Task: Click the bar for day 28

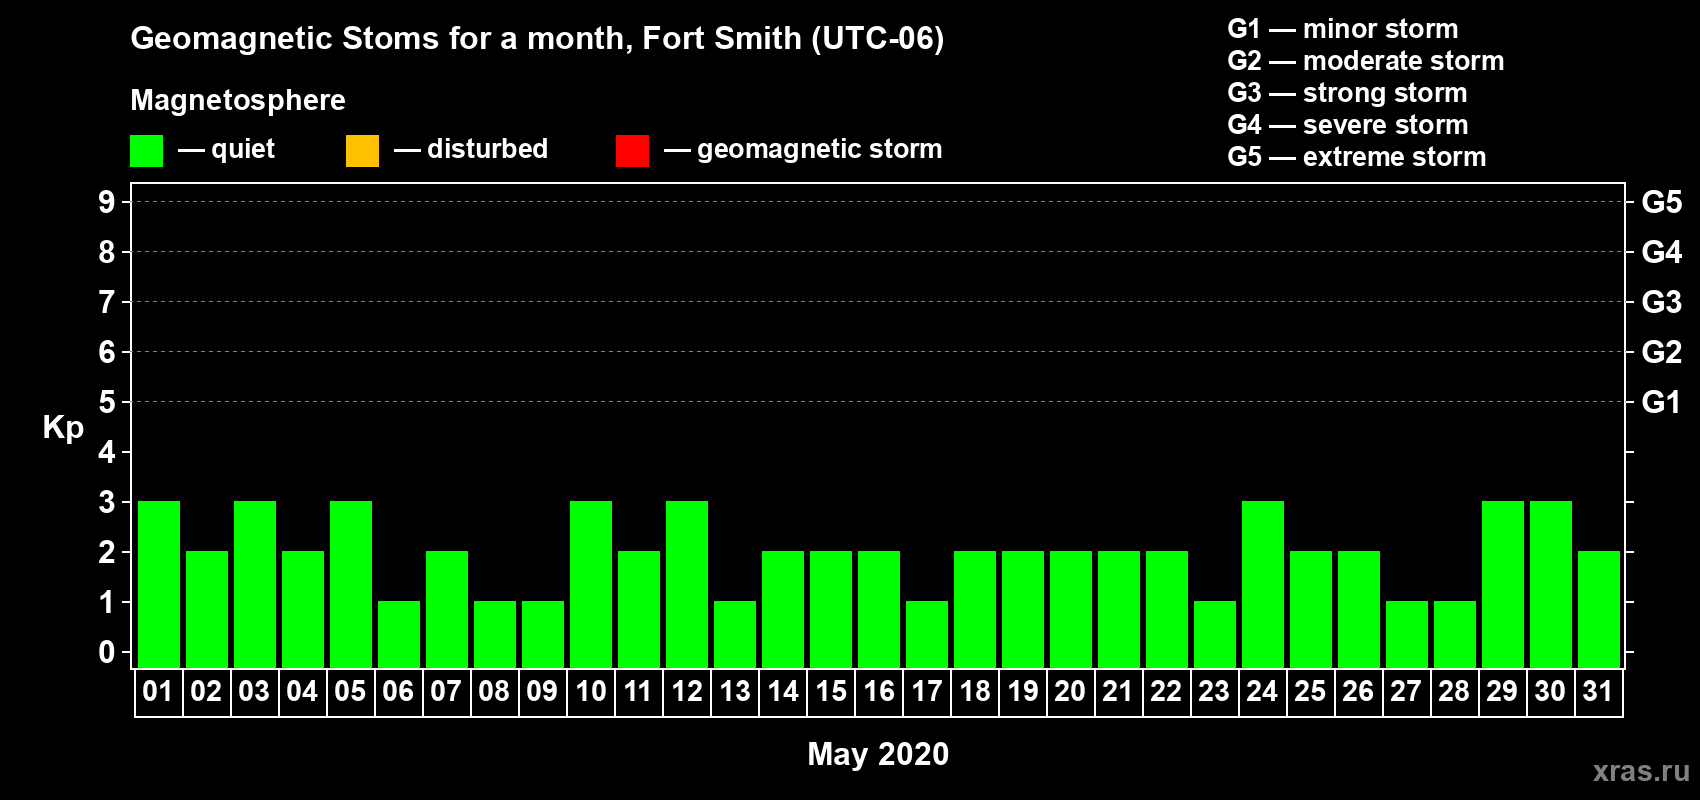Action: point(1455,634)
